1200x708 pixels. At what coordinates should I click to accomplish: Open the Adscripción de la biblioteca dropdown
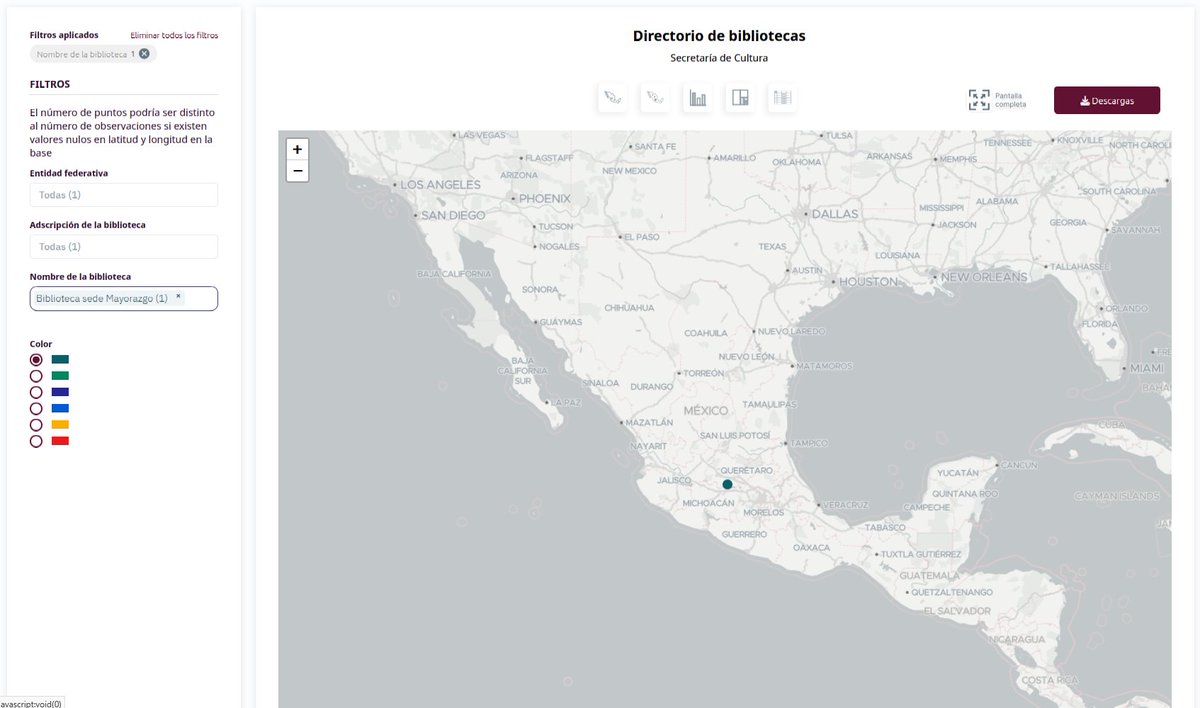tap(123, 246)
